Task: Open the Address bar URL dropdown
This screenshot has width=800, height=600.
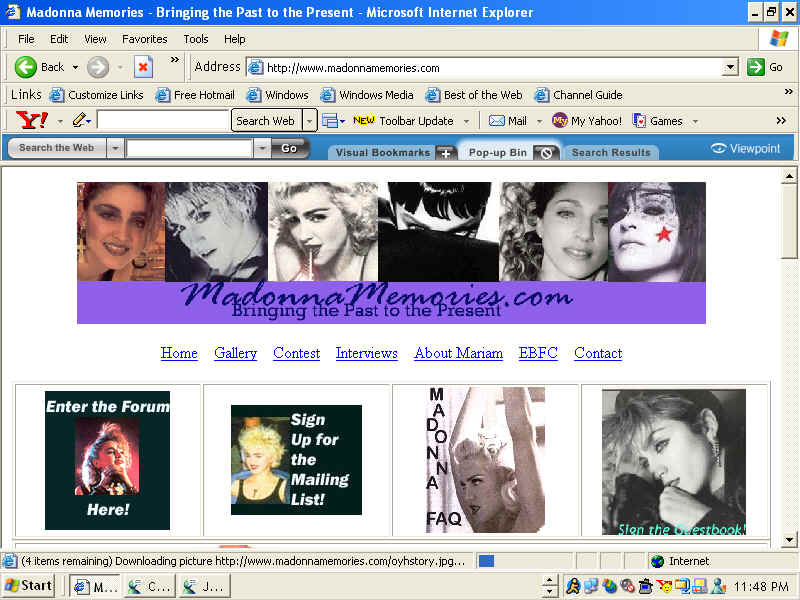Action: tap(731, 67)
